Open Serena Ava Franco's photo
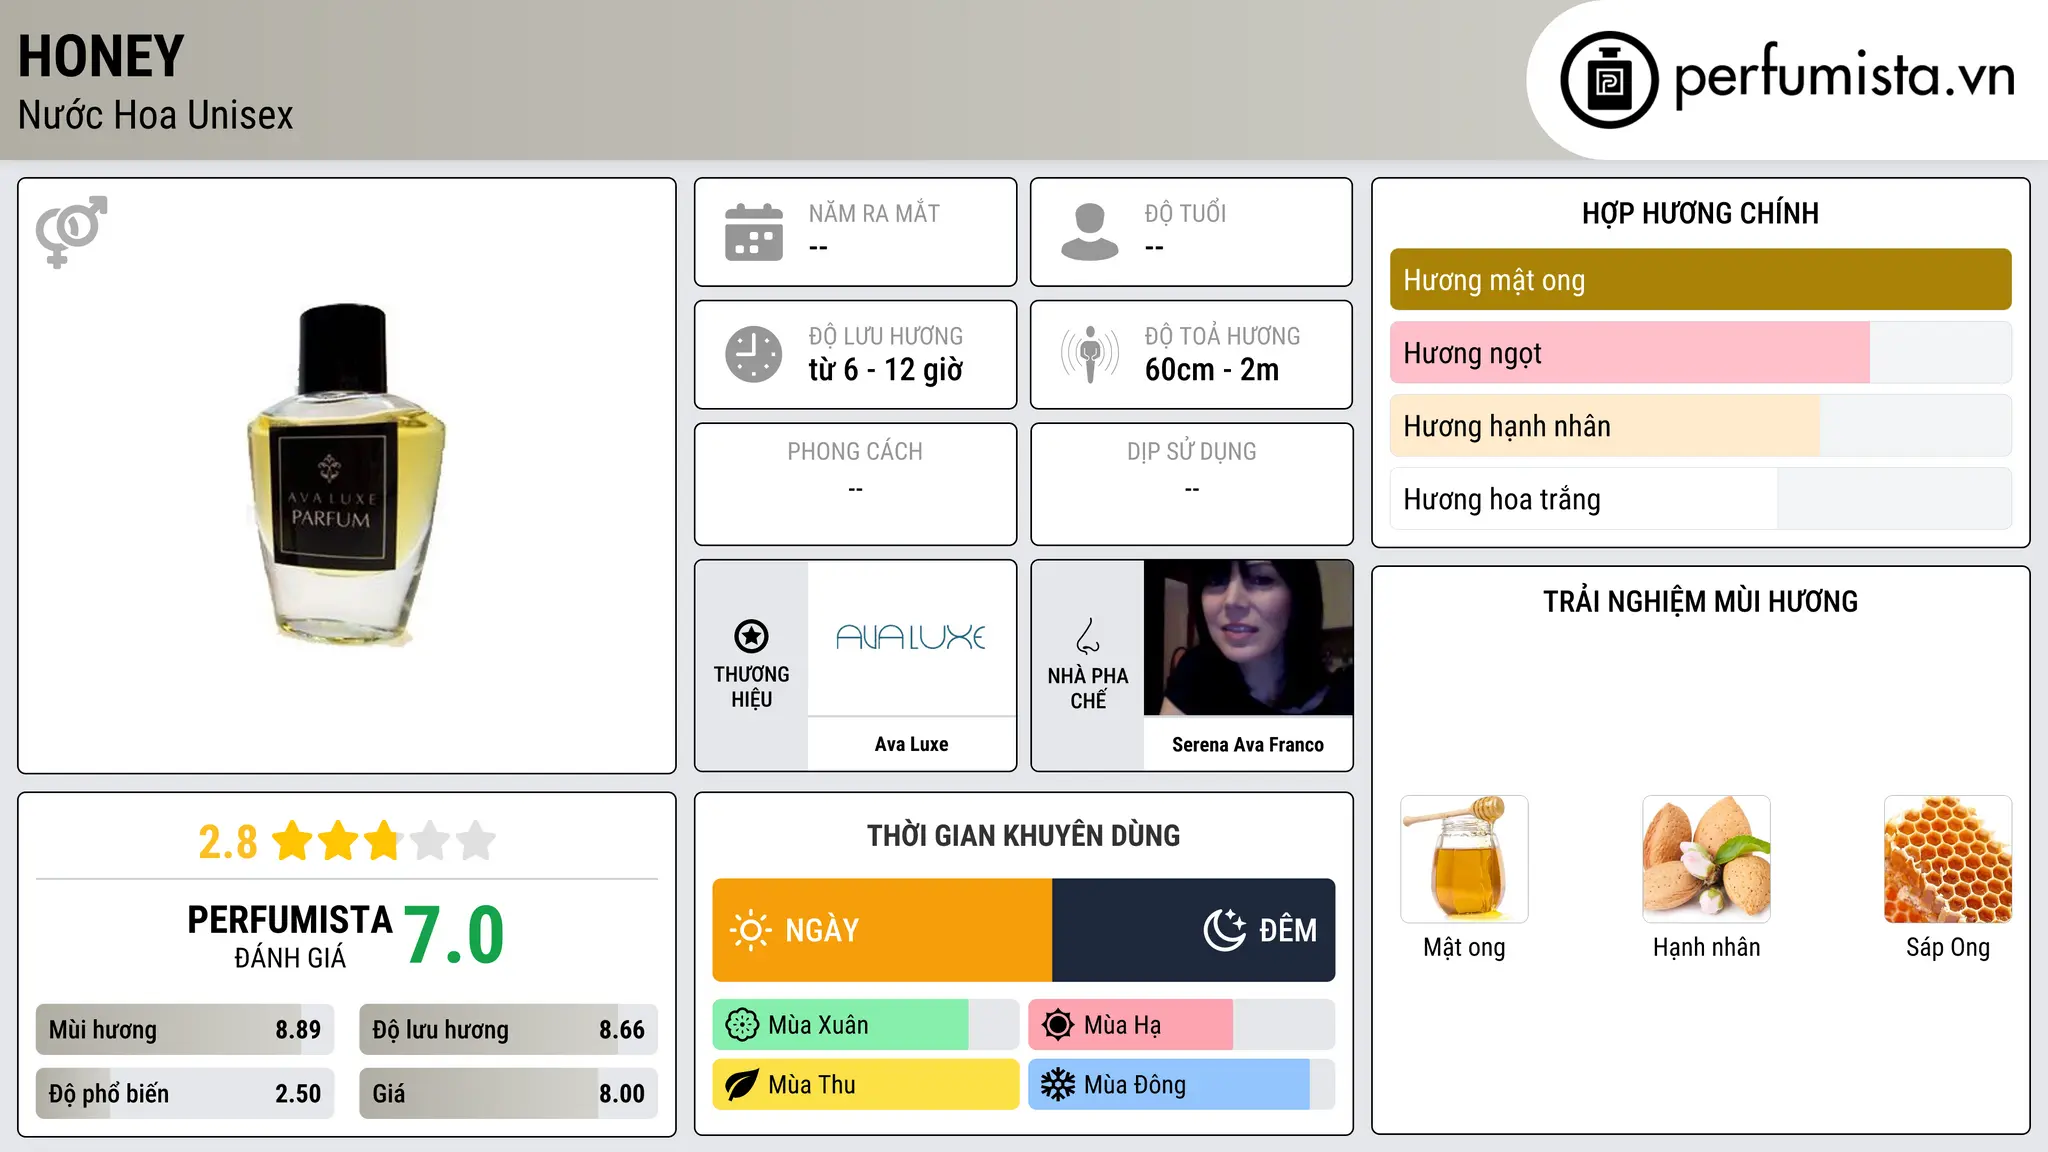The height and width of the screenshot is (1152, 2048). tap(1248, 638)
